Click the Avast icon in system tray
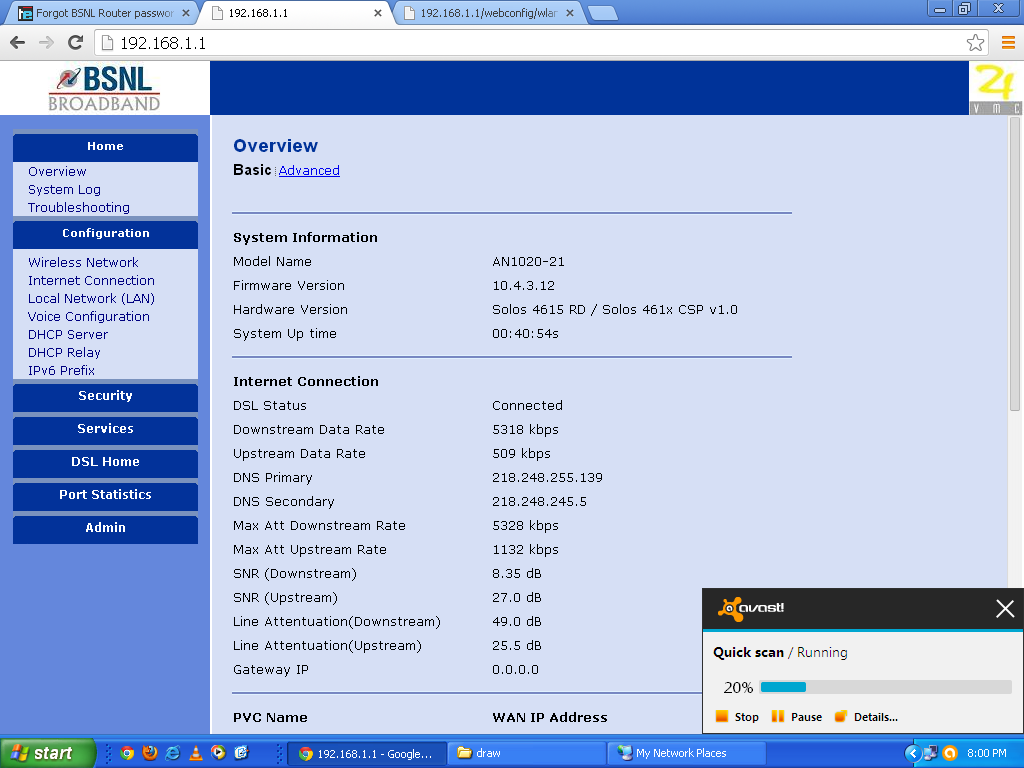Screen dimensions: 1024x768 tap(950, 753)
